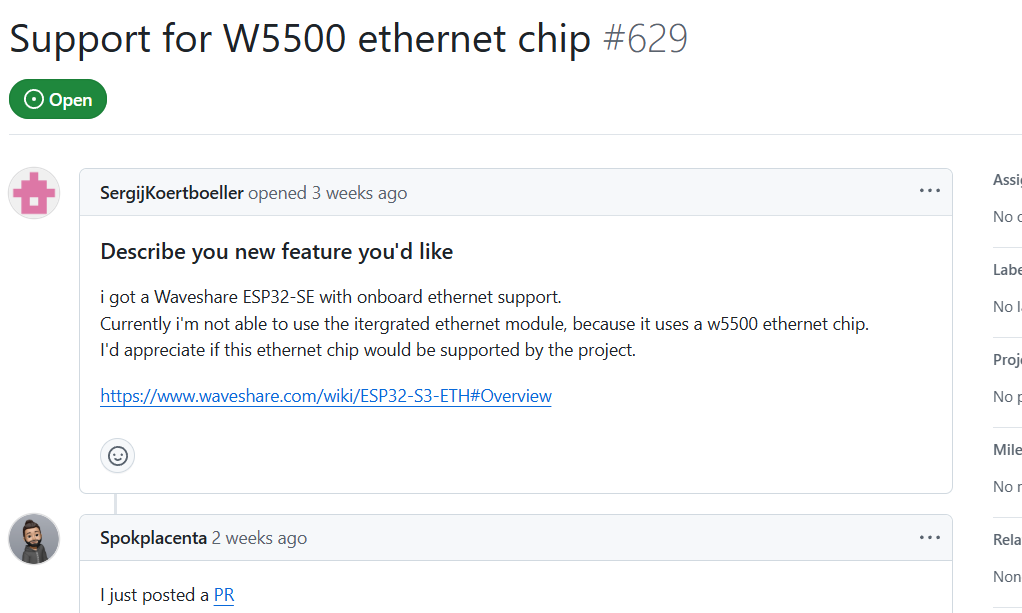The image size is (1022, 613).
Task: Click the Relationships sidebar heading
Action: click(1006, 540)
